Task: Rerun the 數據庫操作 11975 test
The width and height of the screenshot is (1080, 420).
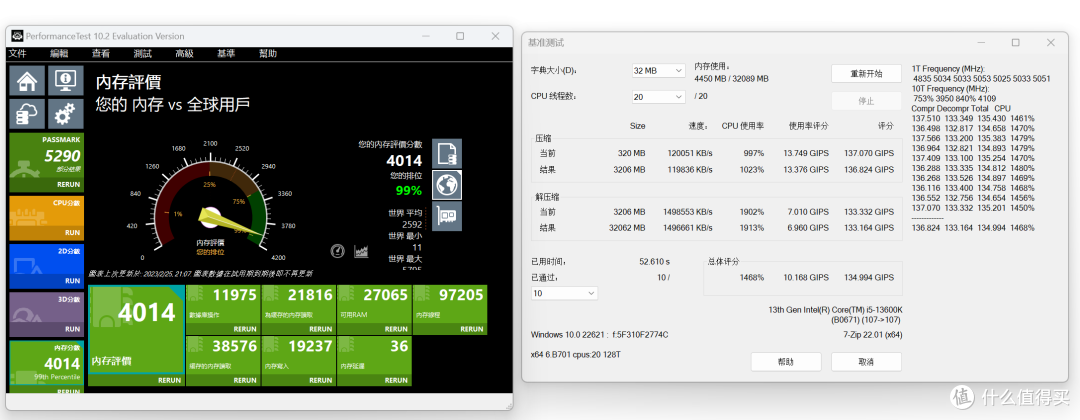Action: [245, 329]
